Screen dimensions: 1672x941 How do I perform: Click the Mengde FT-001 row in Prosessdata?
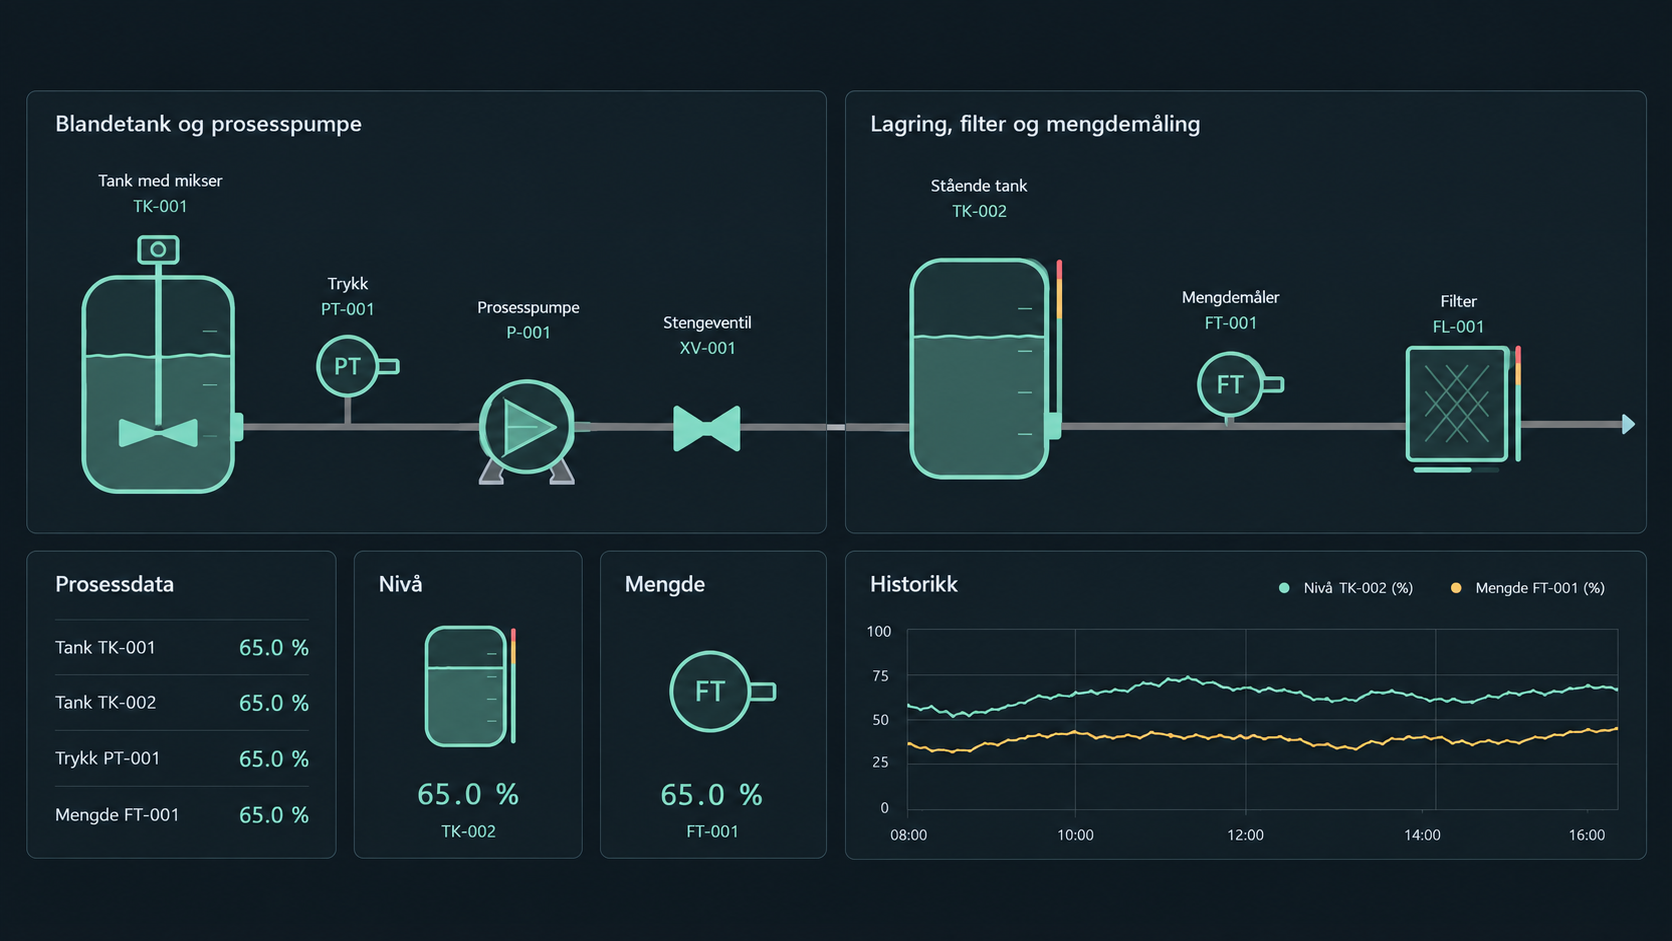point(181,814)
